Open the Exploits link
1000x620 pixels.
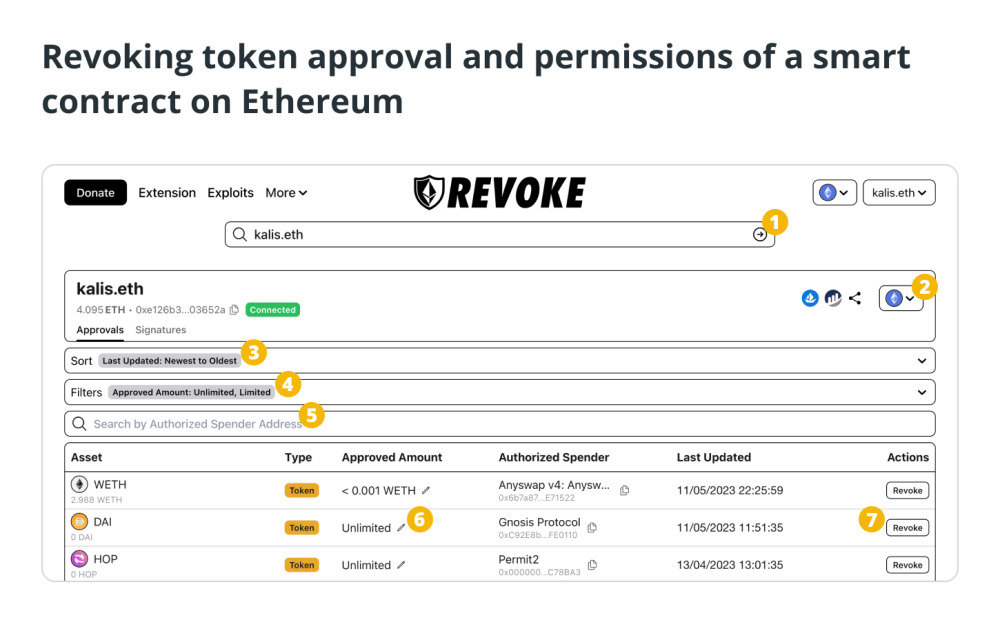pos(230,193)
